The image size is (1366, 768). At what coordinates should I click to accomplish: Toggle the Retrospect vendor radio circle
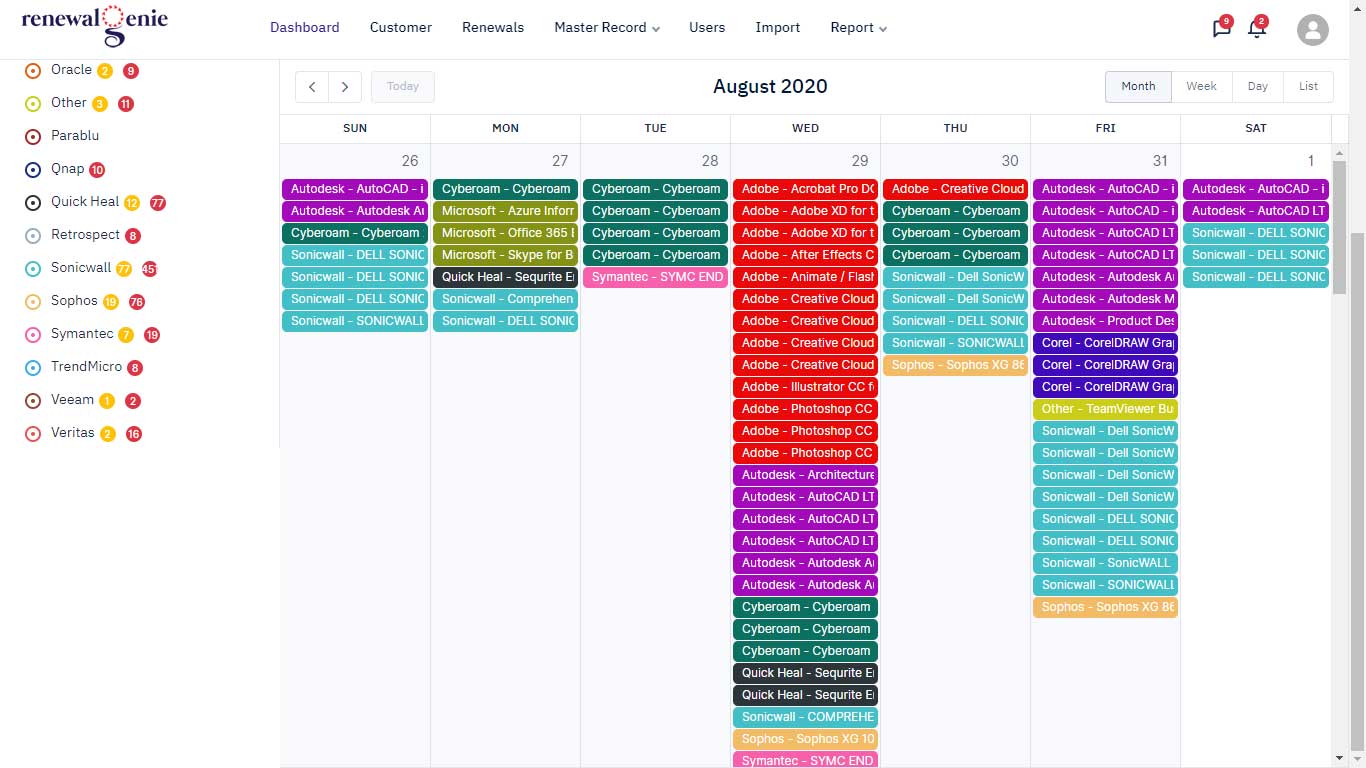(x=32, y=236)
